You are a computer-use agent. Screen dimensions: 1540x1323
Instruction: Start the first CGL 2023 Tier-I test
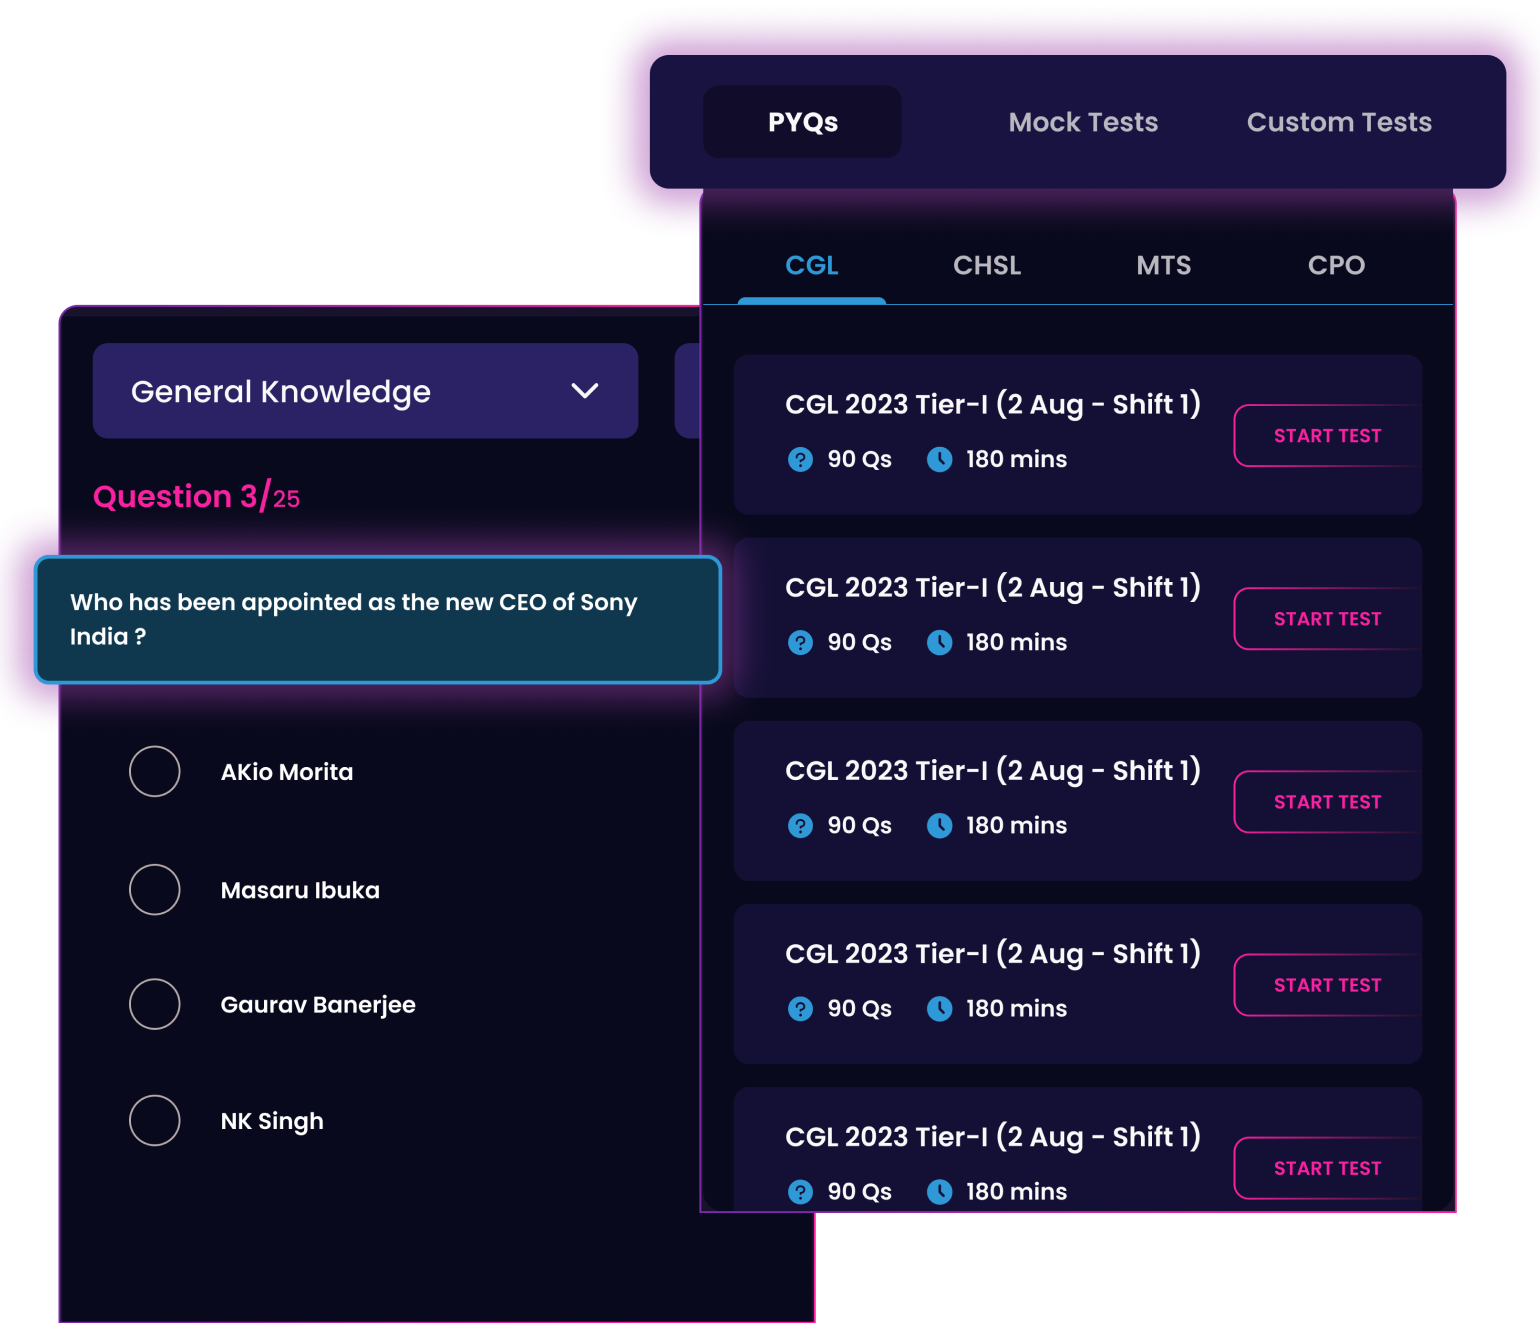pyautogui.click(x=1326, y=436)
